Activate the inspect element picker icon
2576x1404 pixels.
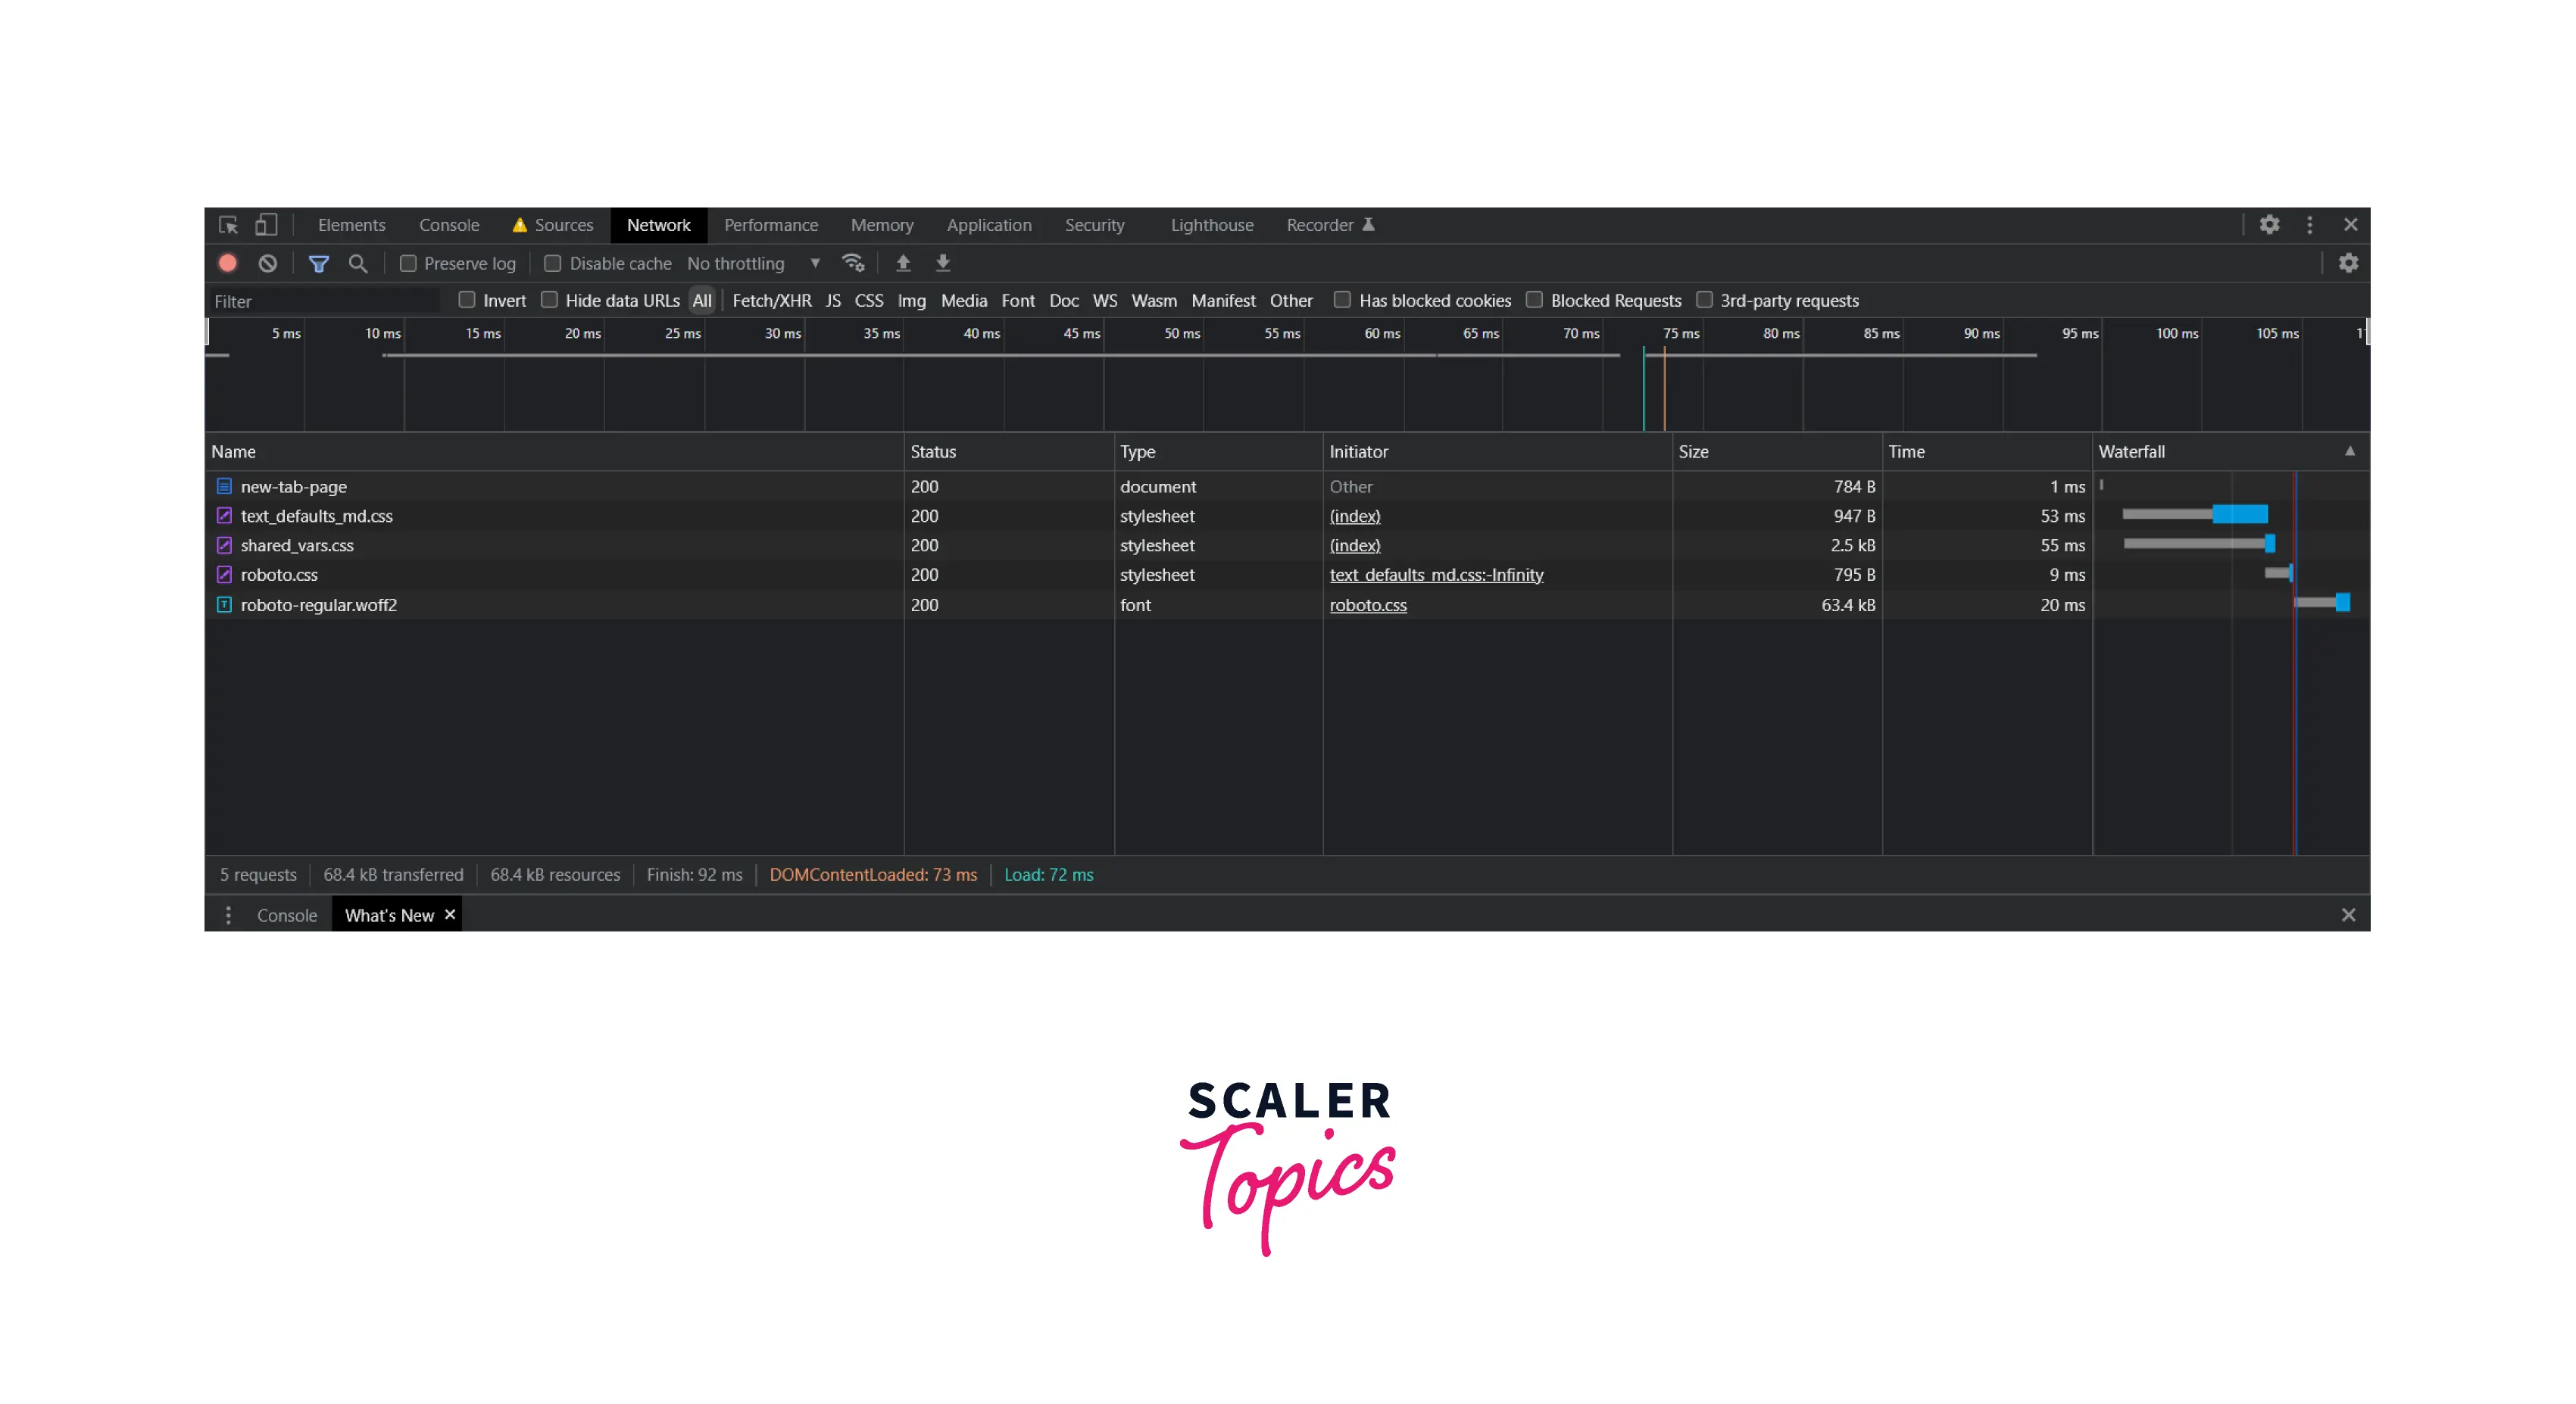click(x=228, y=225)
